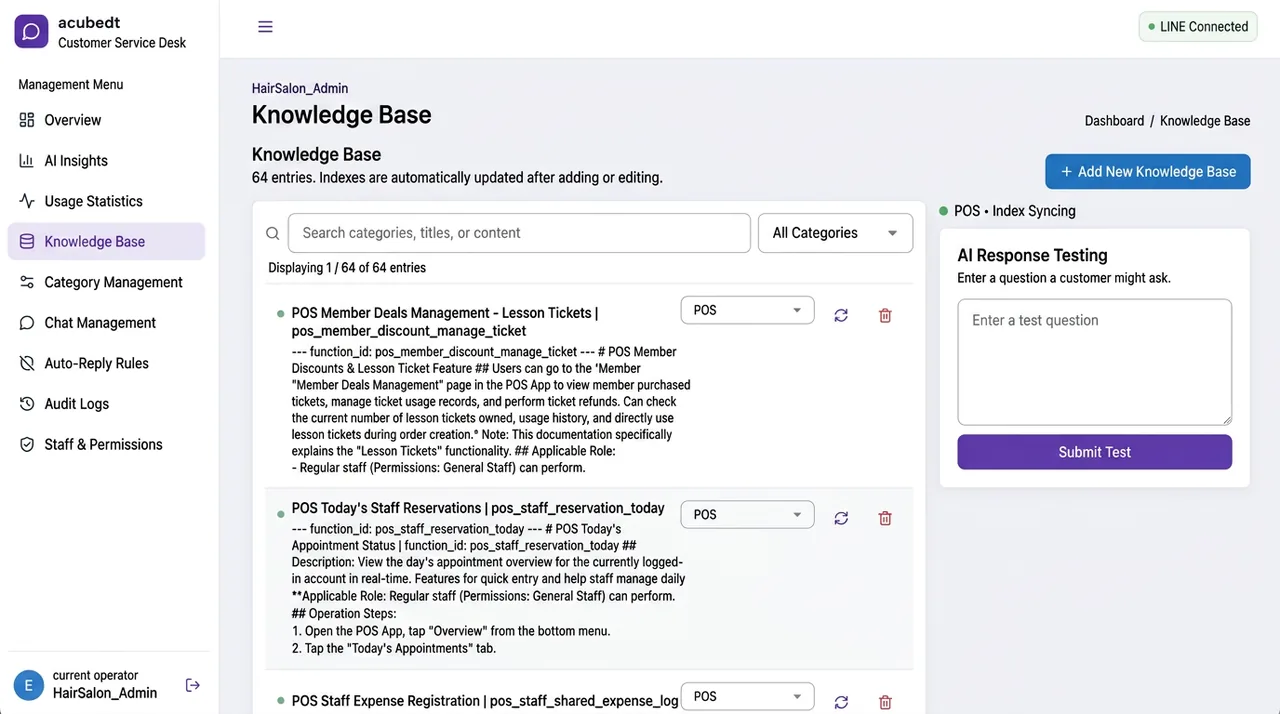1280x714 pixels.
Task: Click the Staff & Permissions shield icon
Action: click(27, 444)
